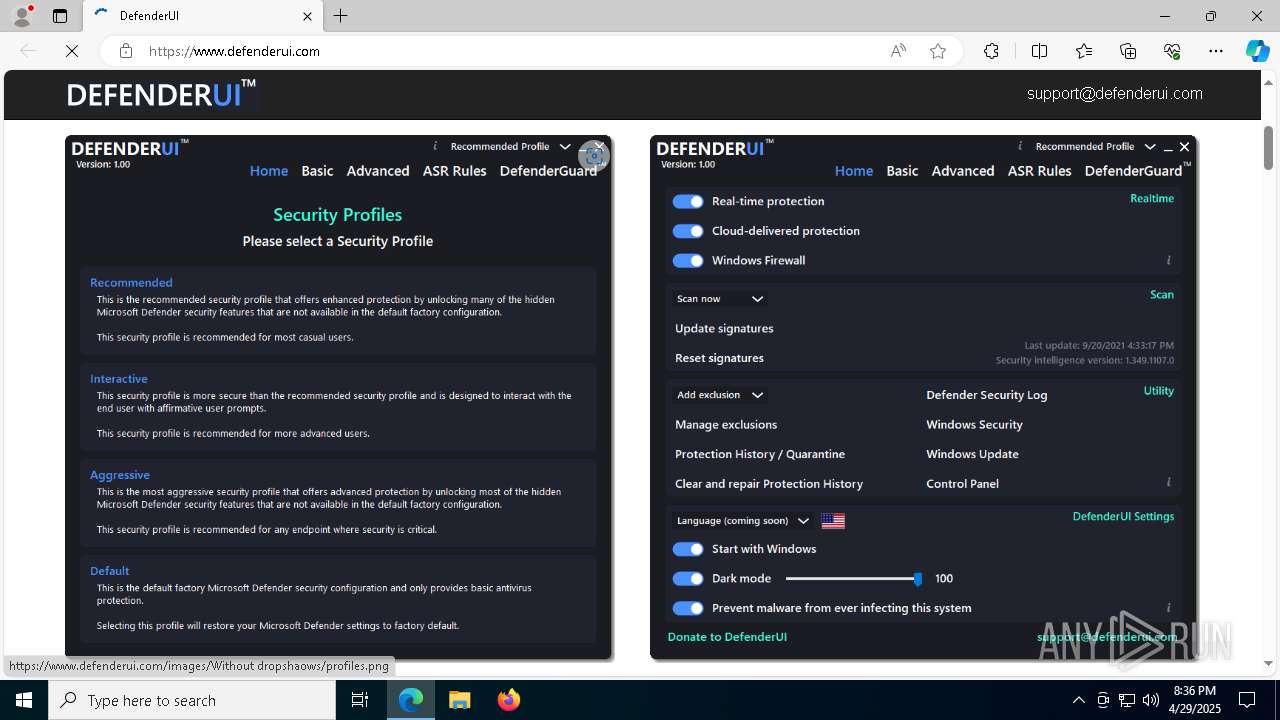Toggle the Windows Firewall switch
This screenshot has width=1280, height=720.
point(688,261)
